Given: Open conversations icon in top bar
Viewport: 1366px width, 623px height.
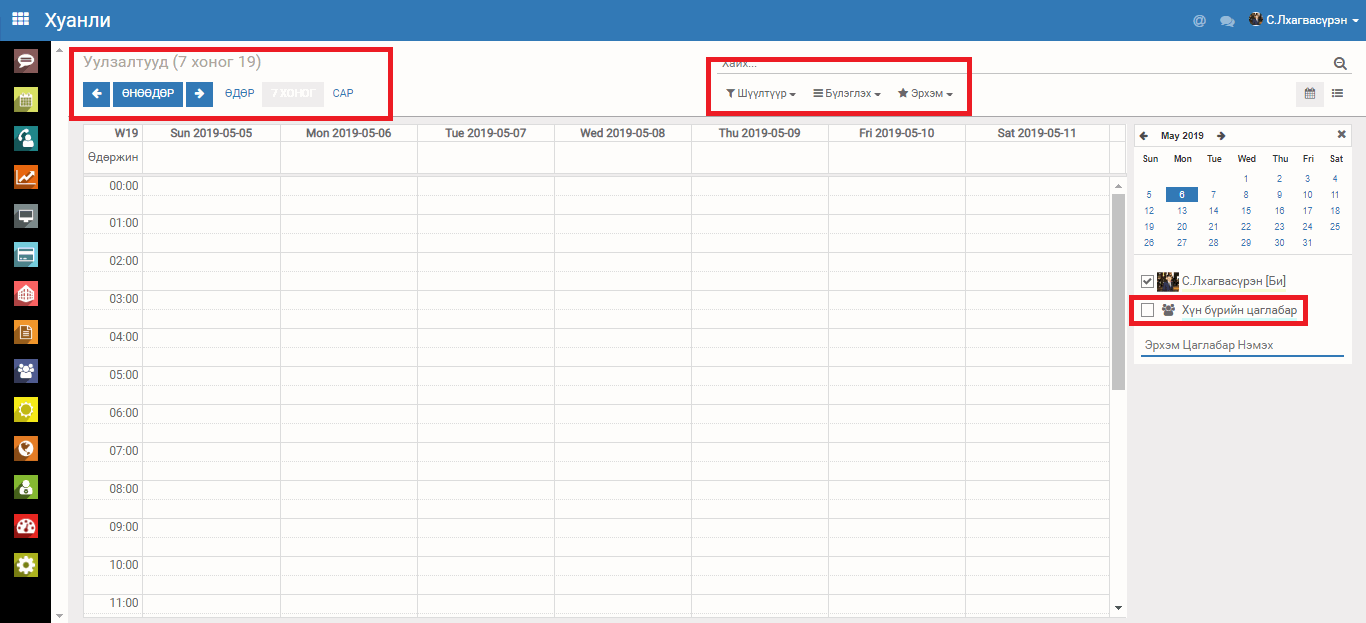Looking at the screenshot, I should point(1227,20).
